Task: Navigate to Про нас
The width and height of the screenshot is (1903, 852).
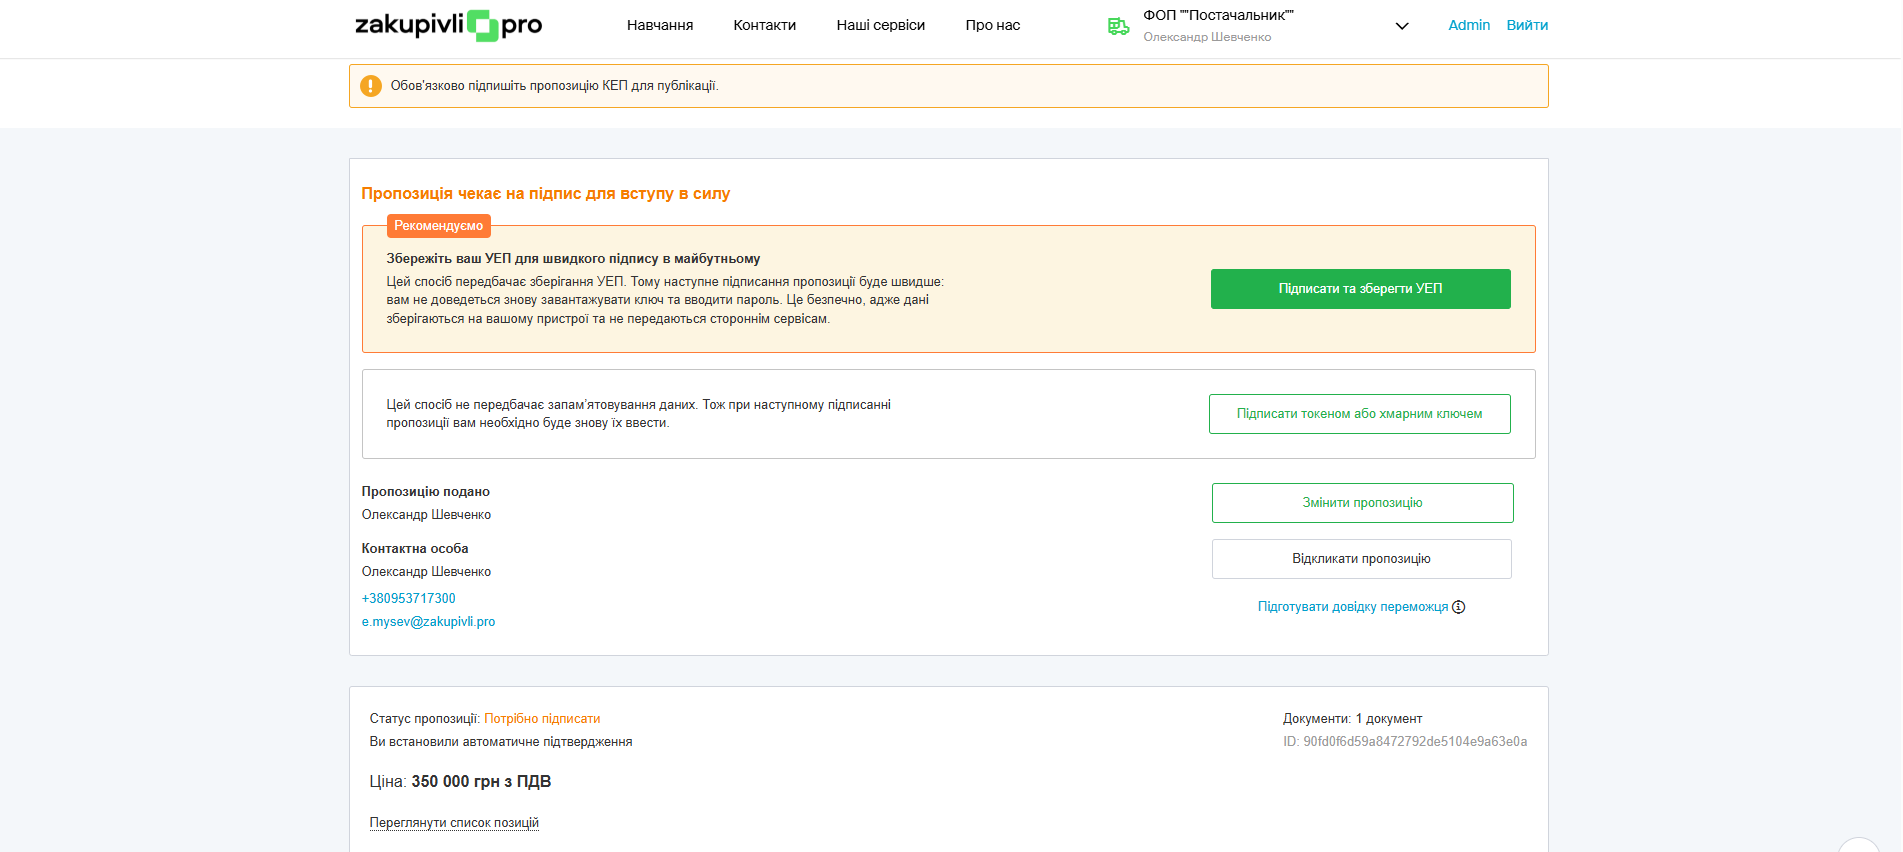Action: point(992,25)
